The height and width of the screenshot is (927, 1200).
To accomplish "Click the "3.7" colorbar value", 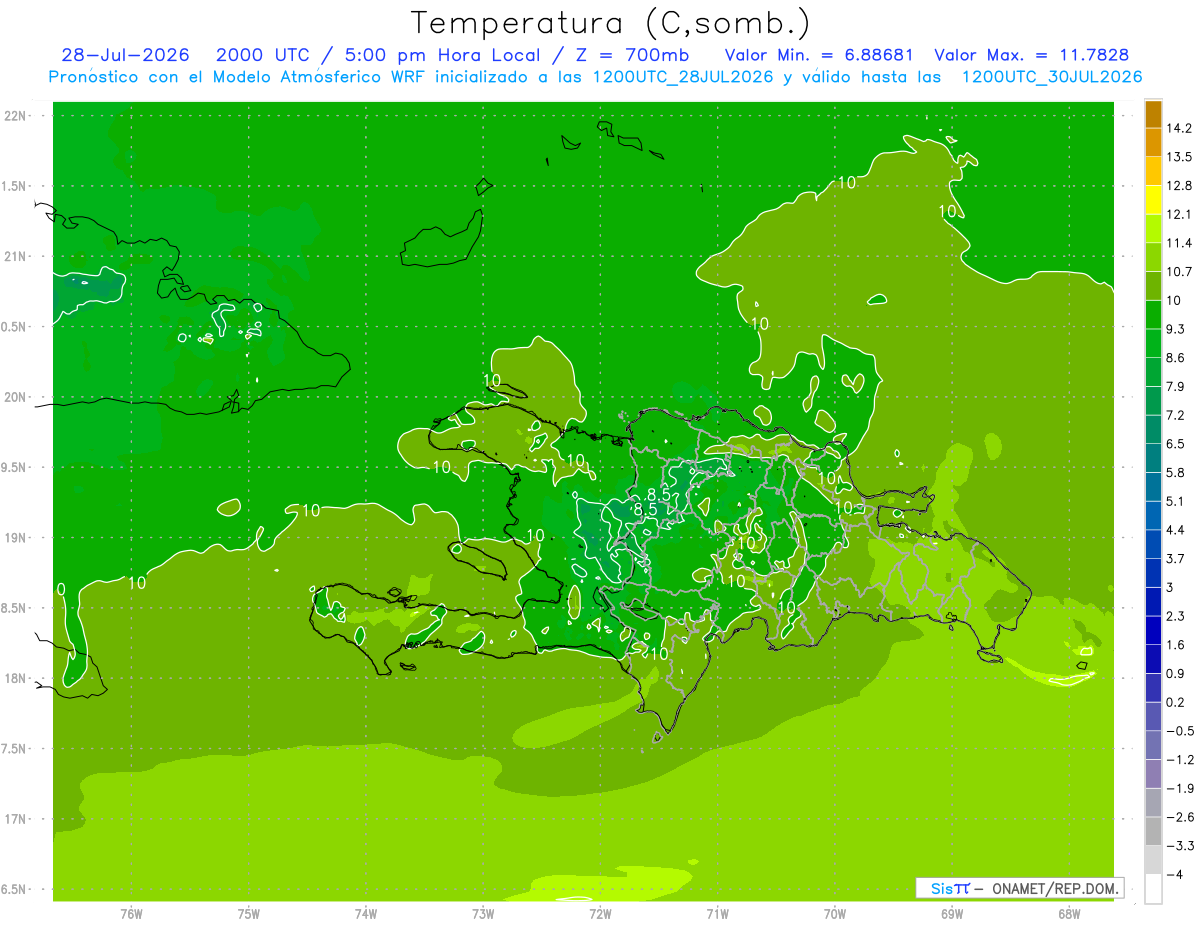I will coord(1176,558).
